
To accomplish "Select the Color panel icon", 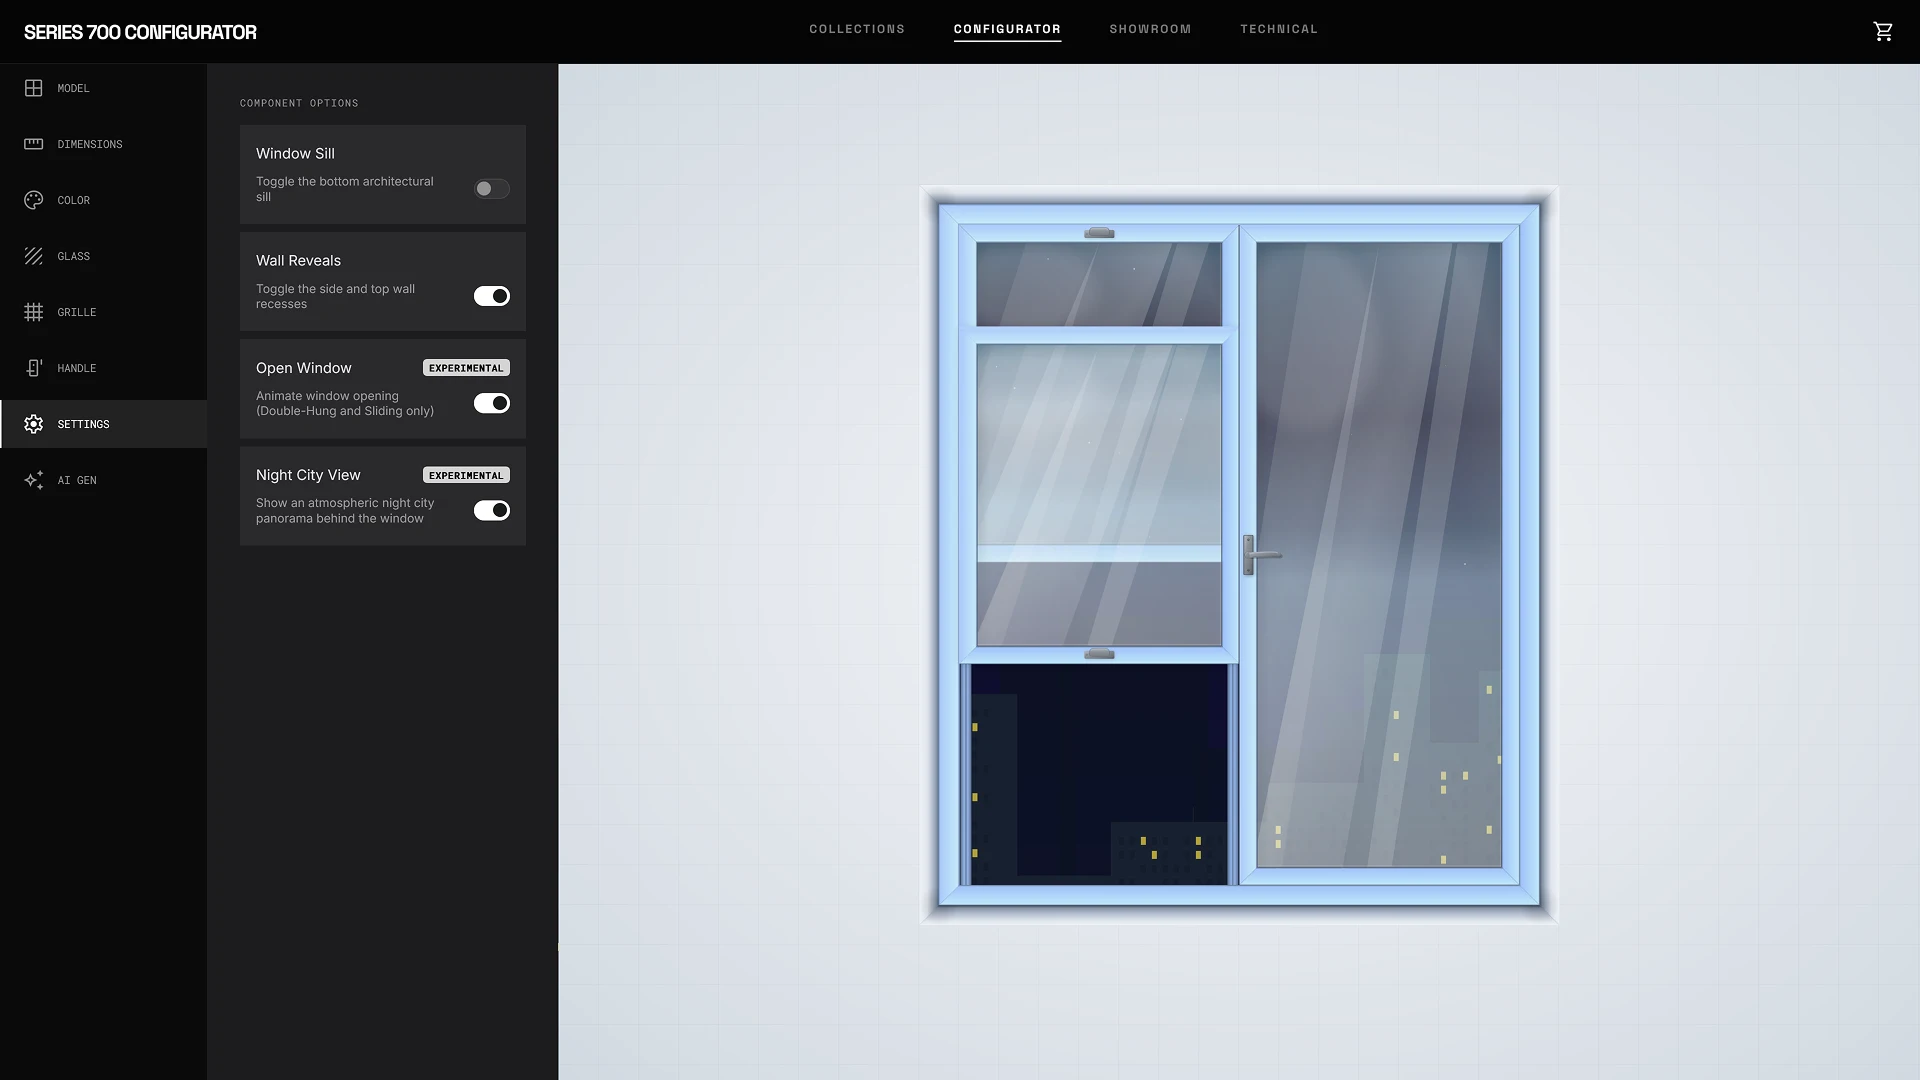I will click(33, 200).
